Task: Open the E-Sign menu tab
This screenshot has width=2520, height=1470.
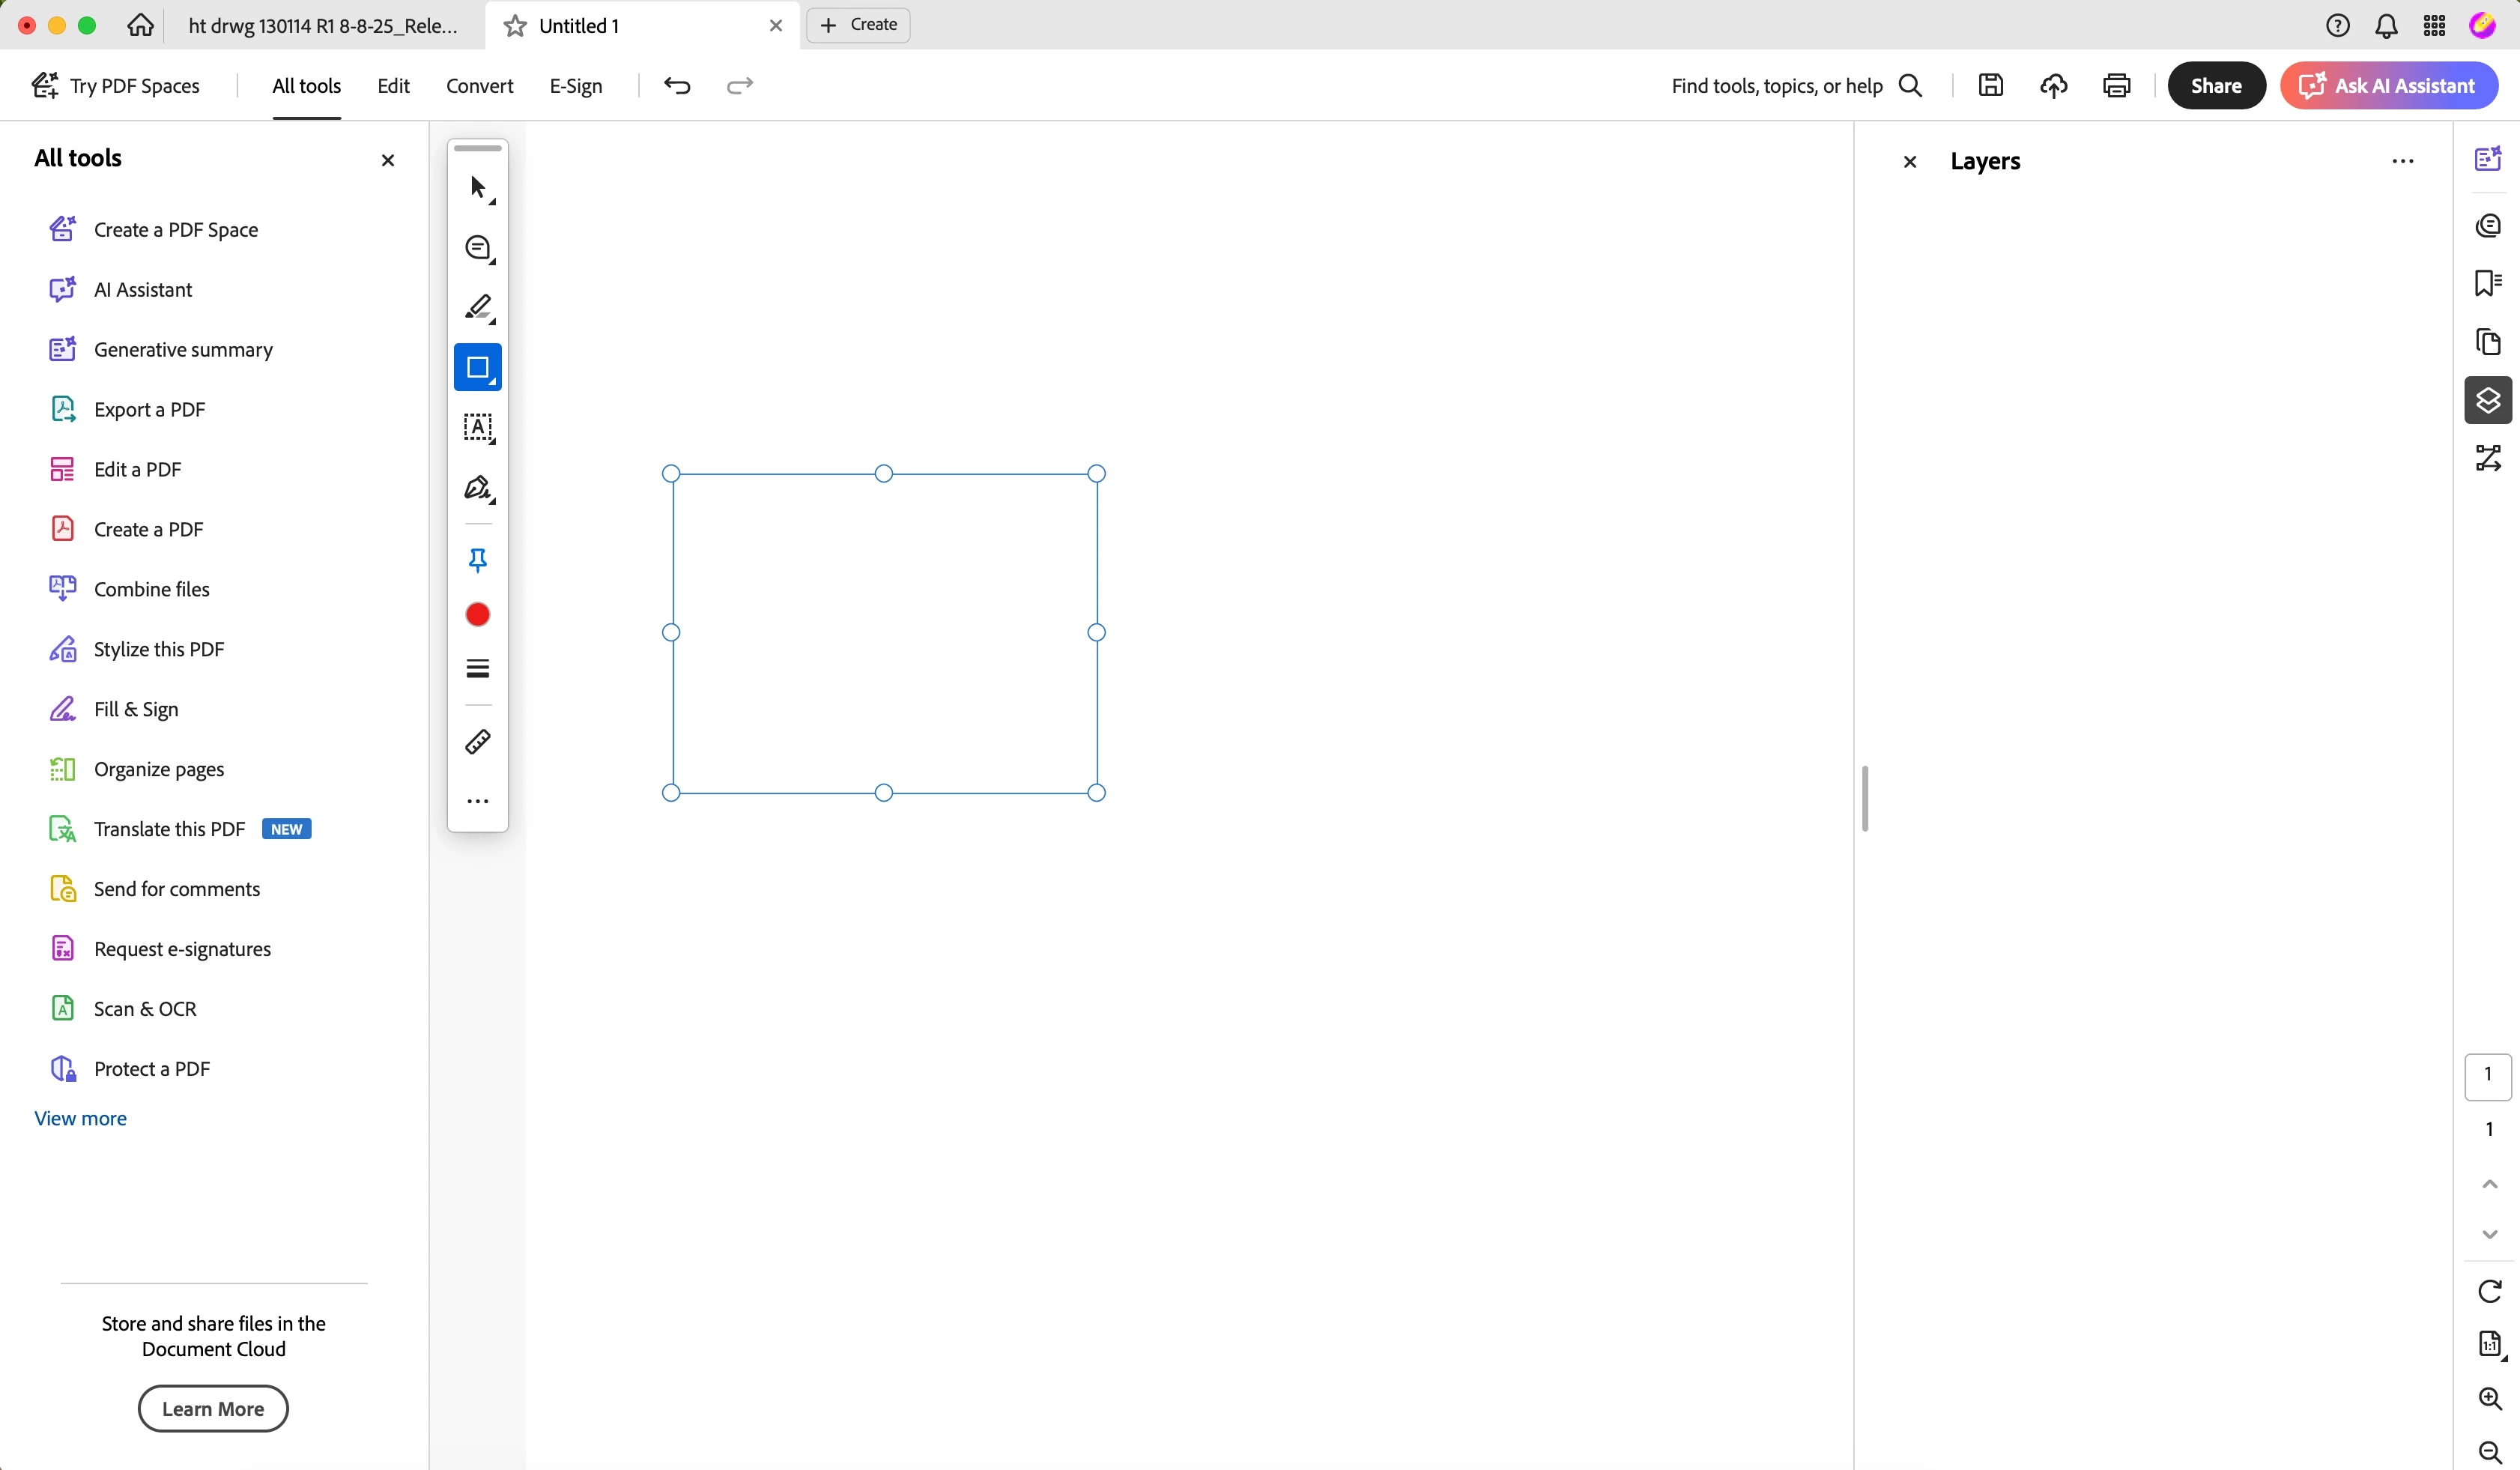Action: [x=575, y=86]
